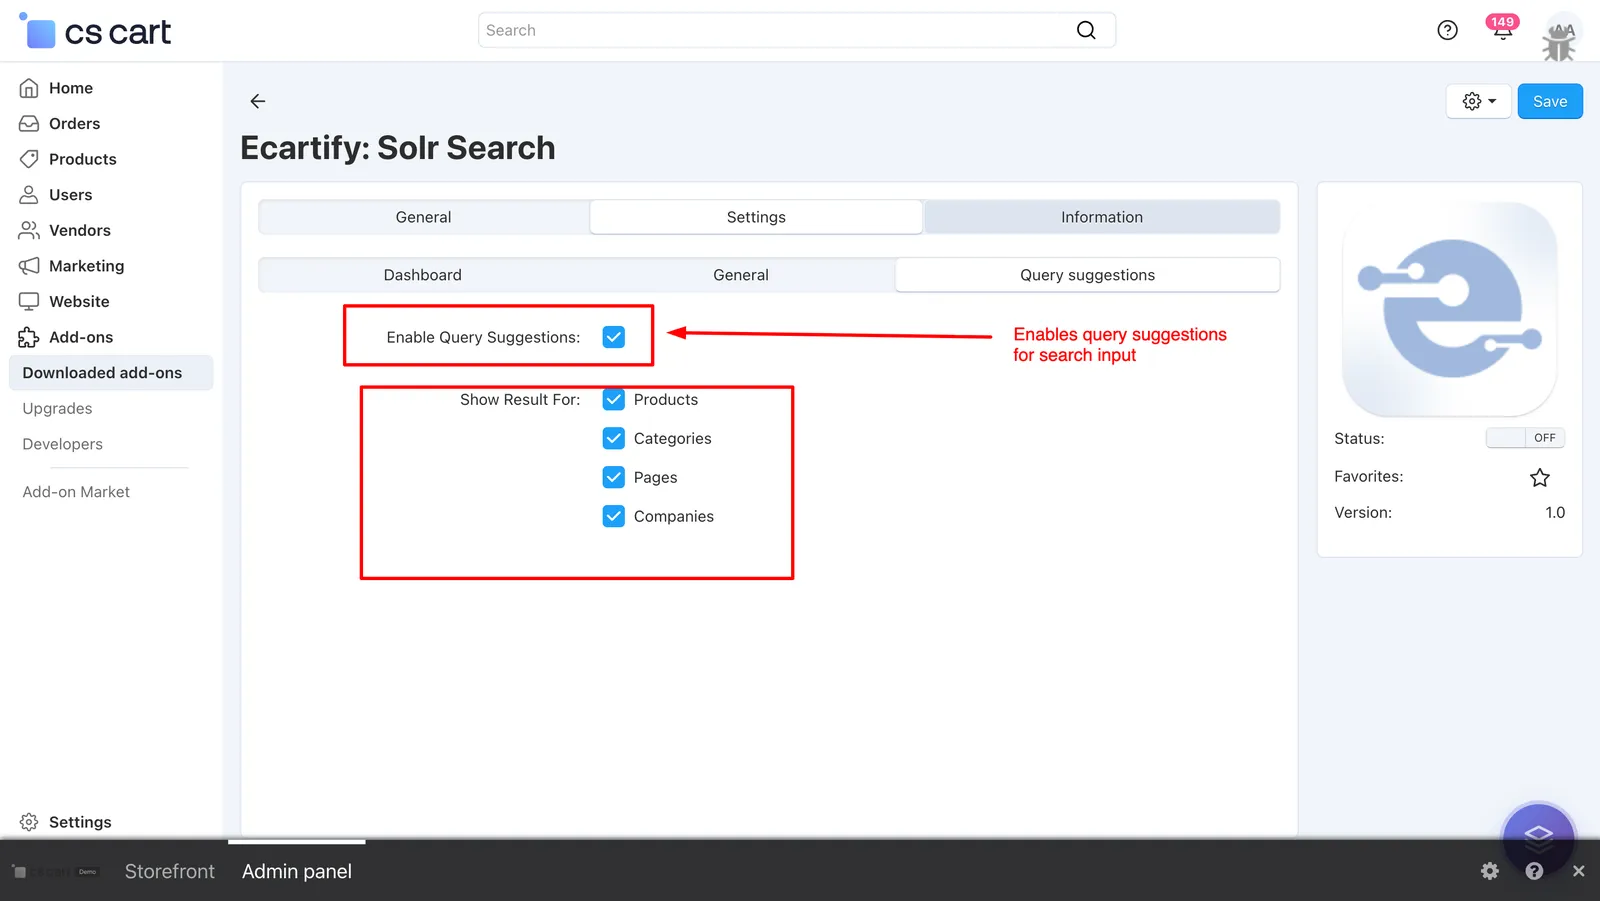This screenshot has width=1600, height=901.
Task: Open Add-on Market link
Action: pos(76,492)
